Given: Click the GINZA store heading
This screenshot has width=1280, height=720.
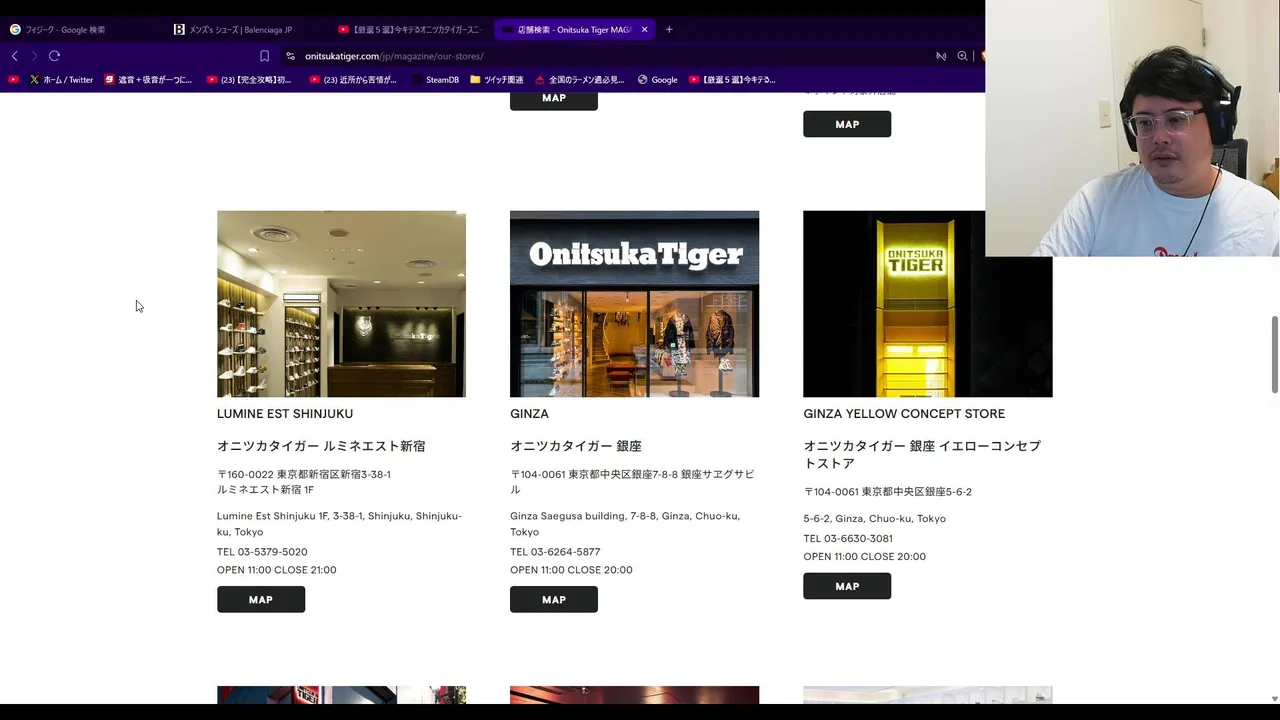Looking at the screenshot, I should pyautogui.click(x=529, y=413).
